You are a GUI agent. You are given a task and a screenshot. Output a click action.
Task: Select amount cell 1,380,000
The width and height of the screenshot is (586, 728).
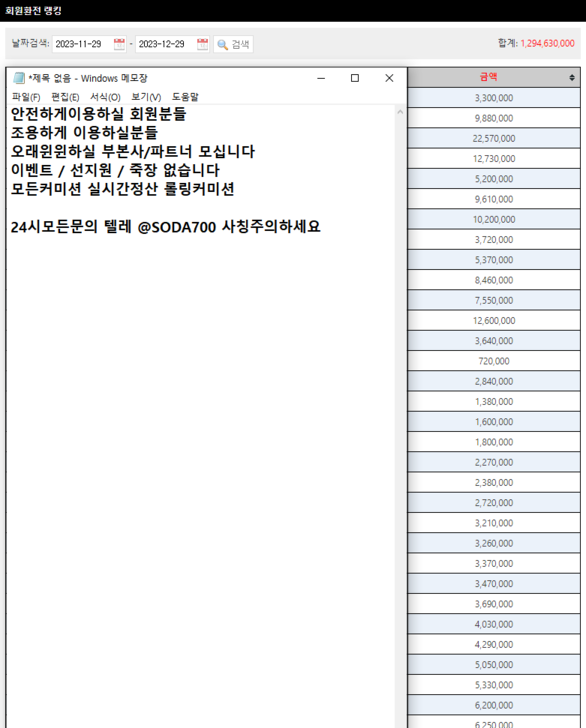click(x=494, y=402)
